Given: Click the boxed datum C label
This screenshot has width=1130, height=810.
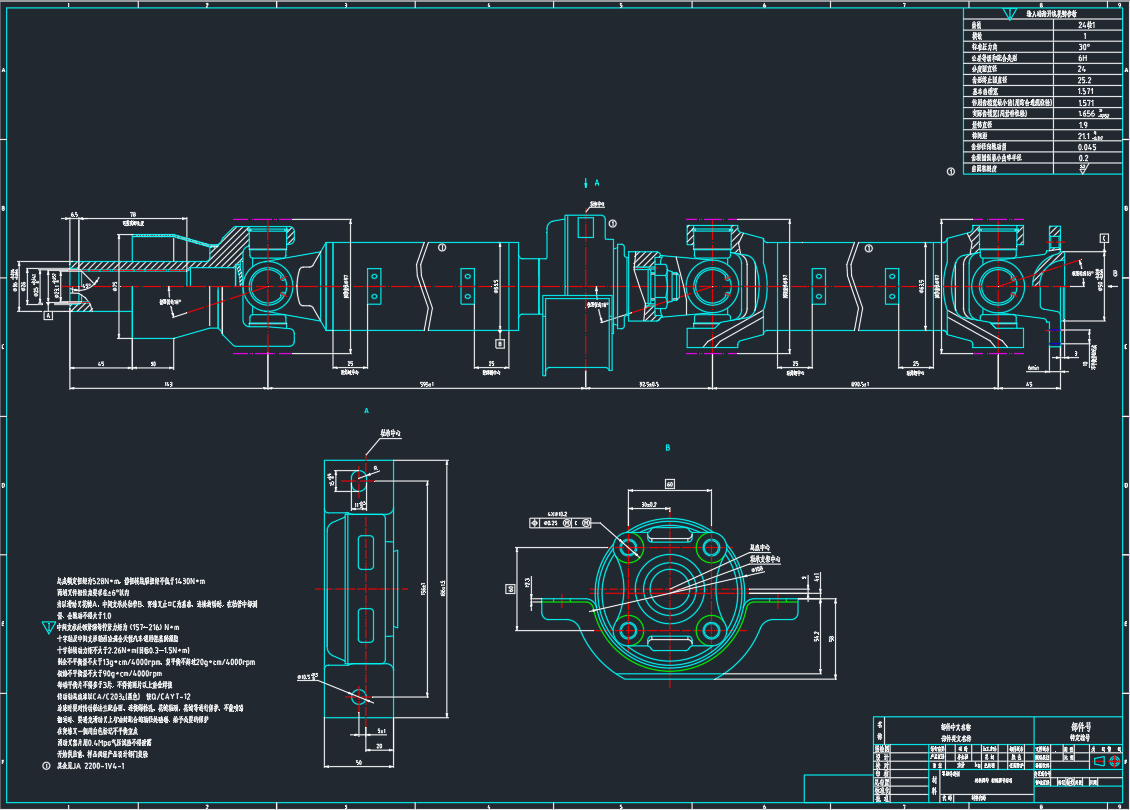Looking at the screenshot, I should [1104, 239].
